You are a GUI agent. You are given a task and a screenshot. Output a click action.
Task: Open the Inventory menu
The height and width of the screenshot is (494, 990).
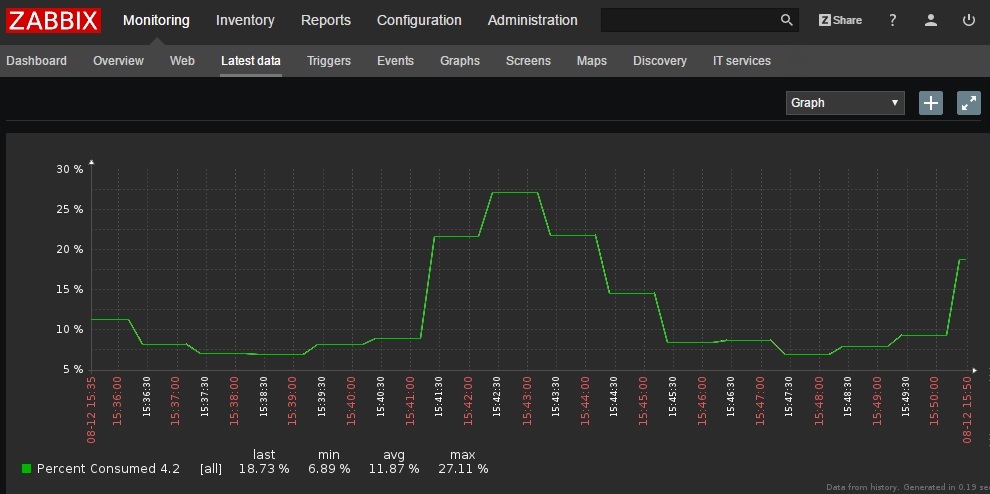tap(245, 20)
